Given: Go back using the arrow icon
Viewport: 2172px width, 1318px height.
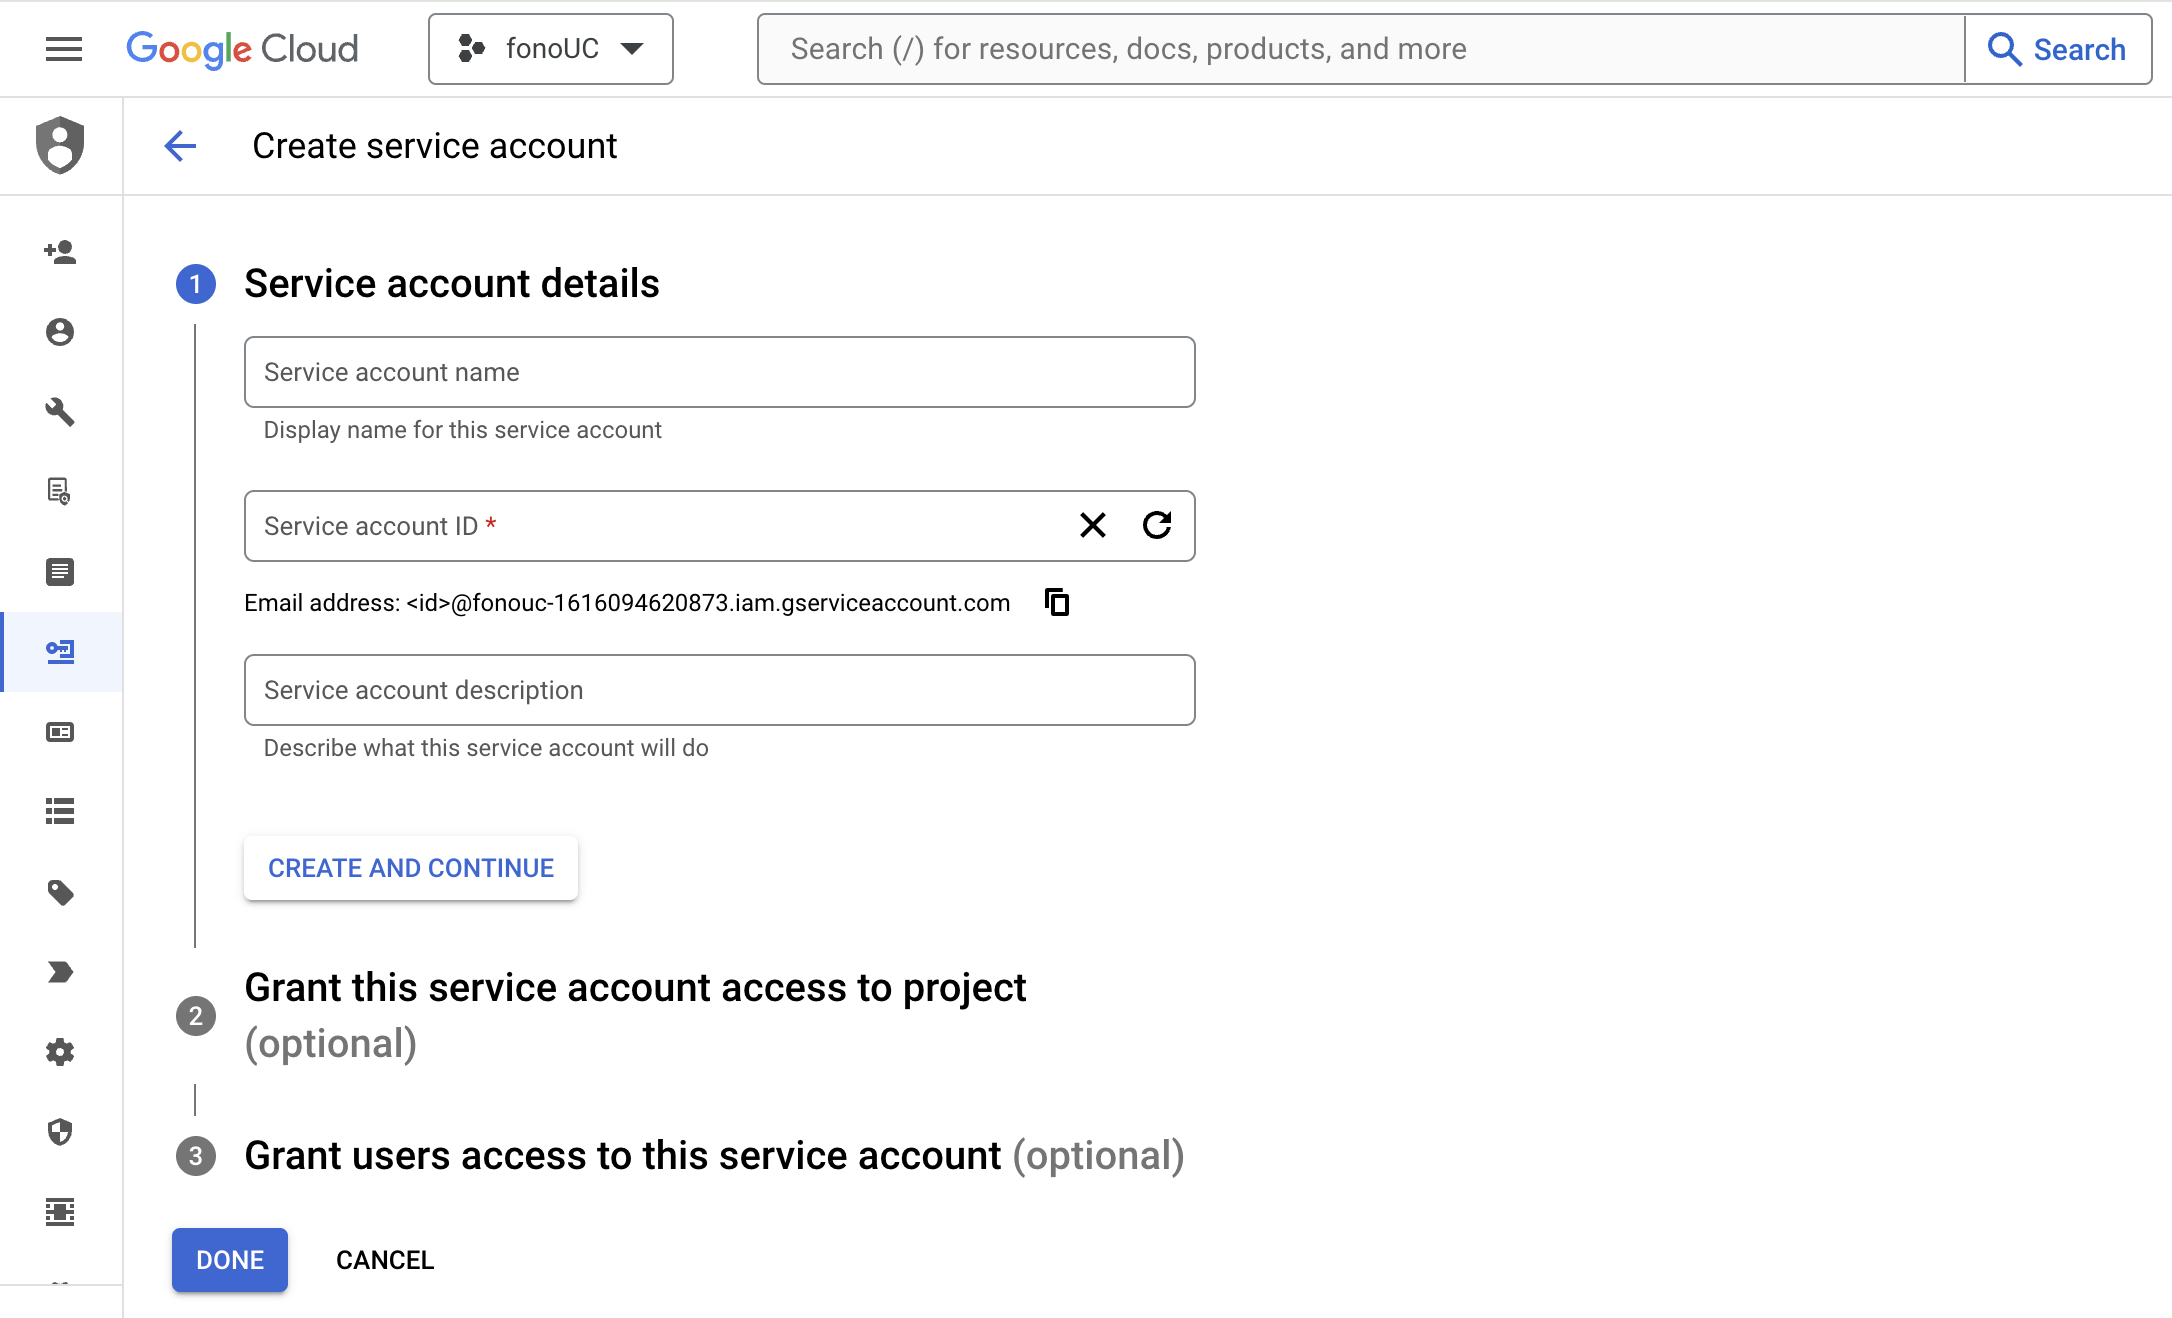Looking at the screenshot, I should (180, 146).
